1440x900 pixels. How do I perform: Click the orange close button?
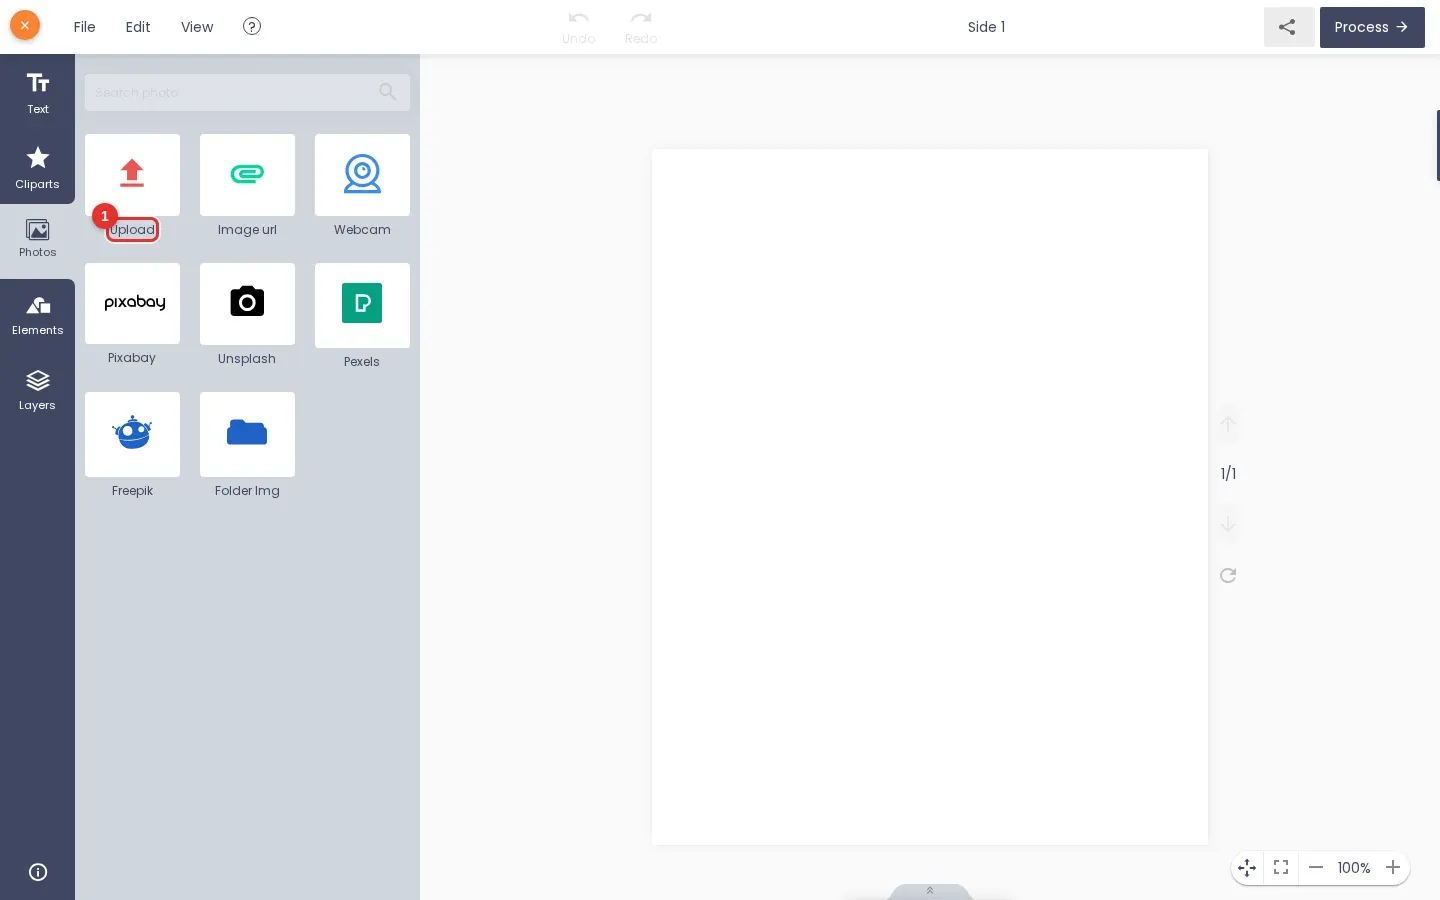25,25
